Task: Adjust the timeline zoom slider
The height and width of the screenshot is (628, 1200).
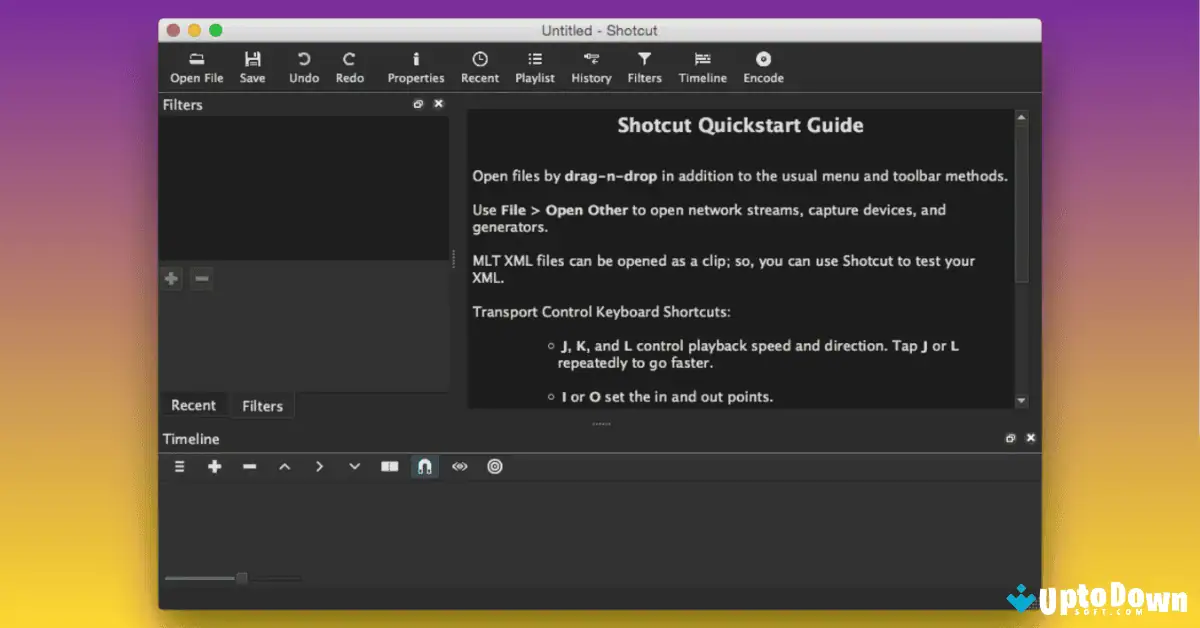Action: [x=240, y=577]
